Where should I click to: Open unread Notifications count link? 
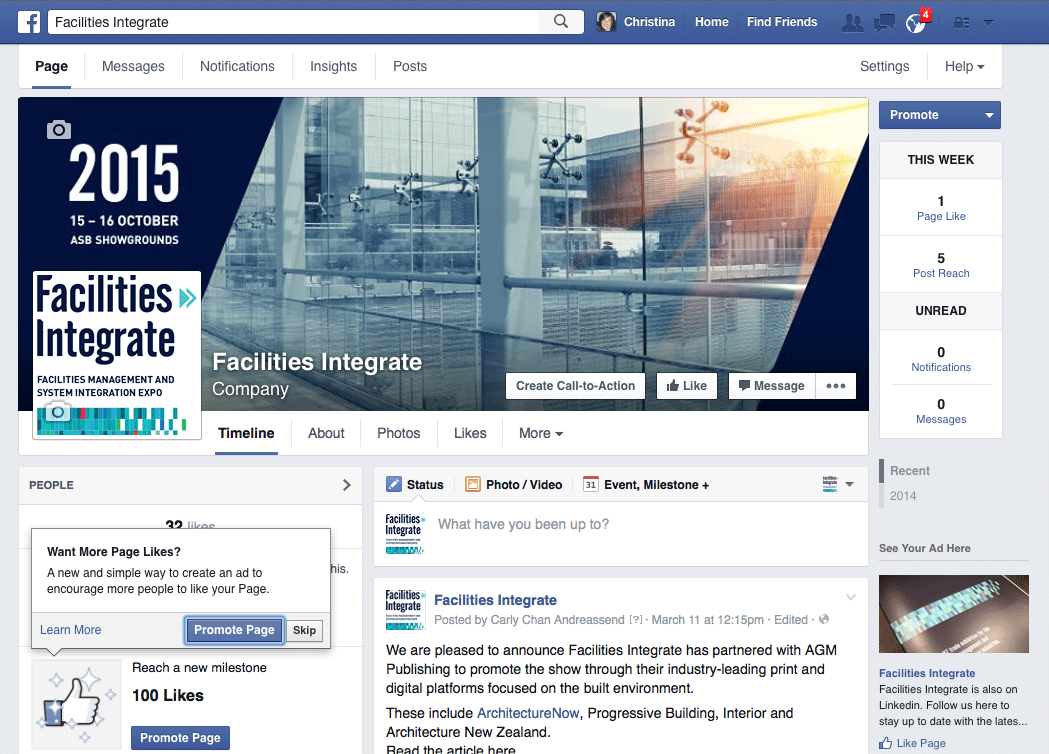(941, 359)
